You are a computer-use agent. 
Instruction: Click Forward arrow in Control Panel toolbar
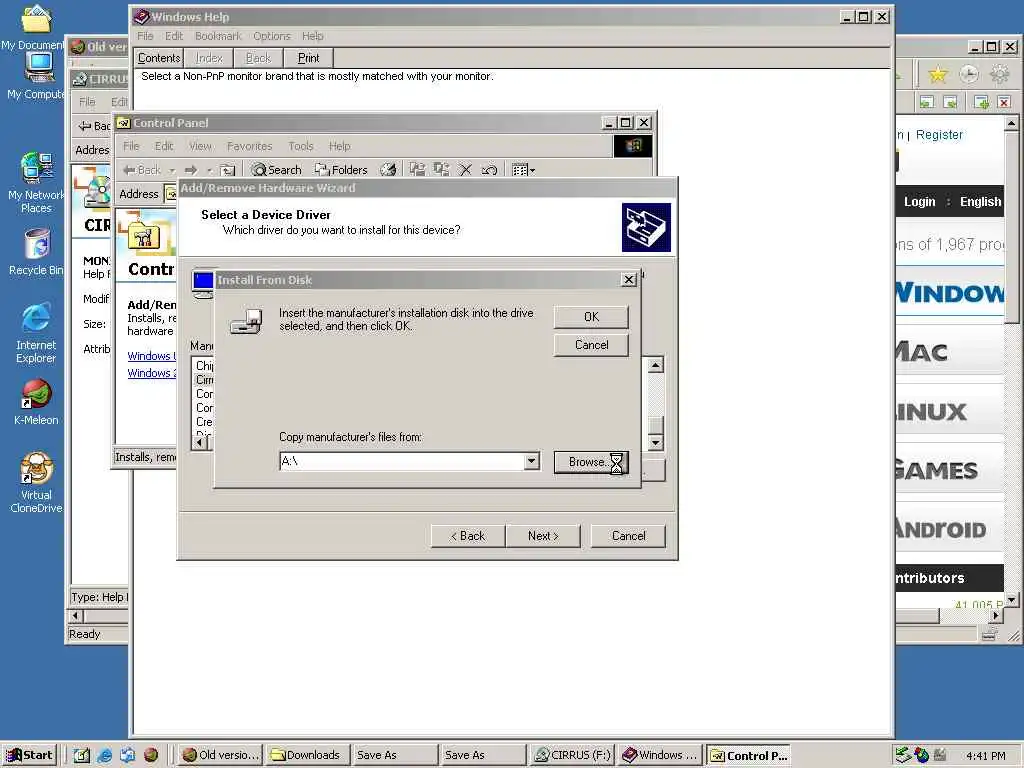191,170
